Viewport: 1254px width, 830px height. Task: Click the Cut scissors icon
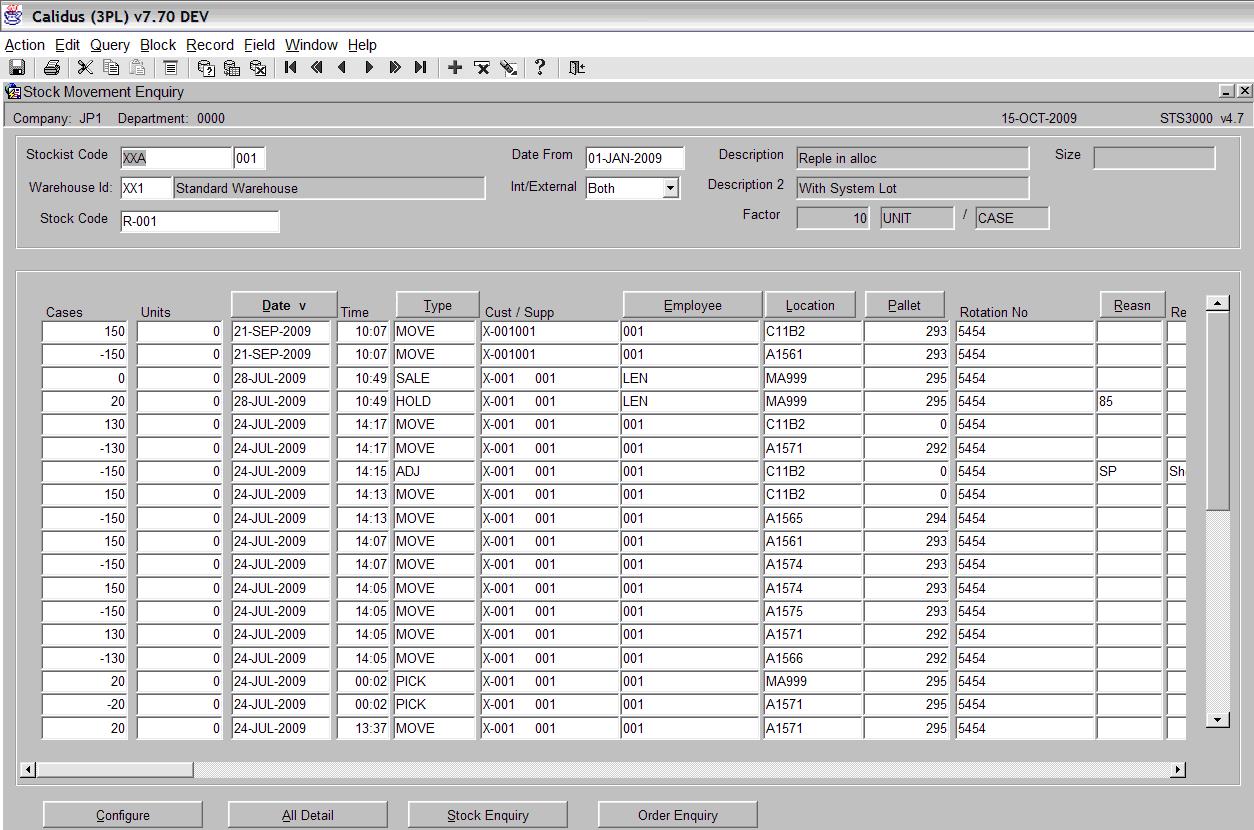85,68
